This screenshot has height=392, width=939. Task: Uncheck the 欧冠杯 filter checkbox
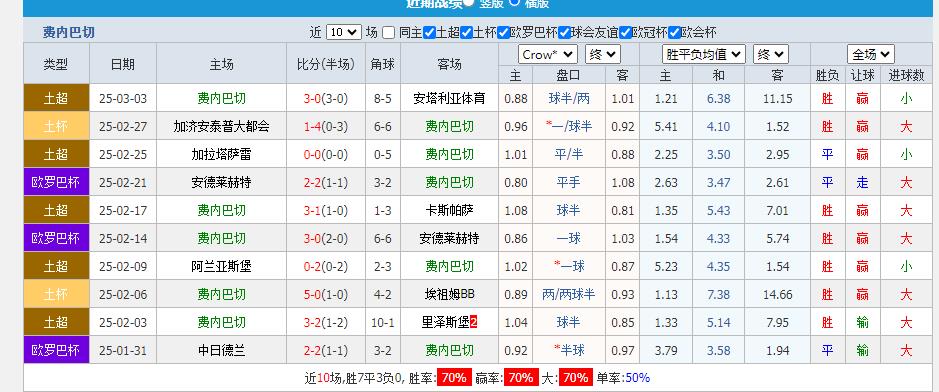click(x=626, y=33)
